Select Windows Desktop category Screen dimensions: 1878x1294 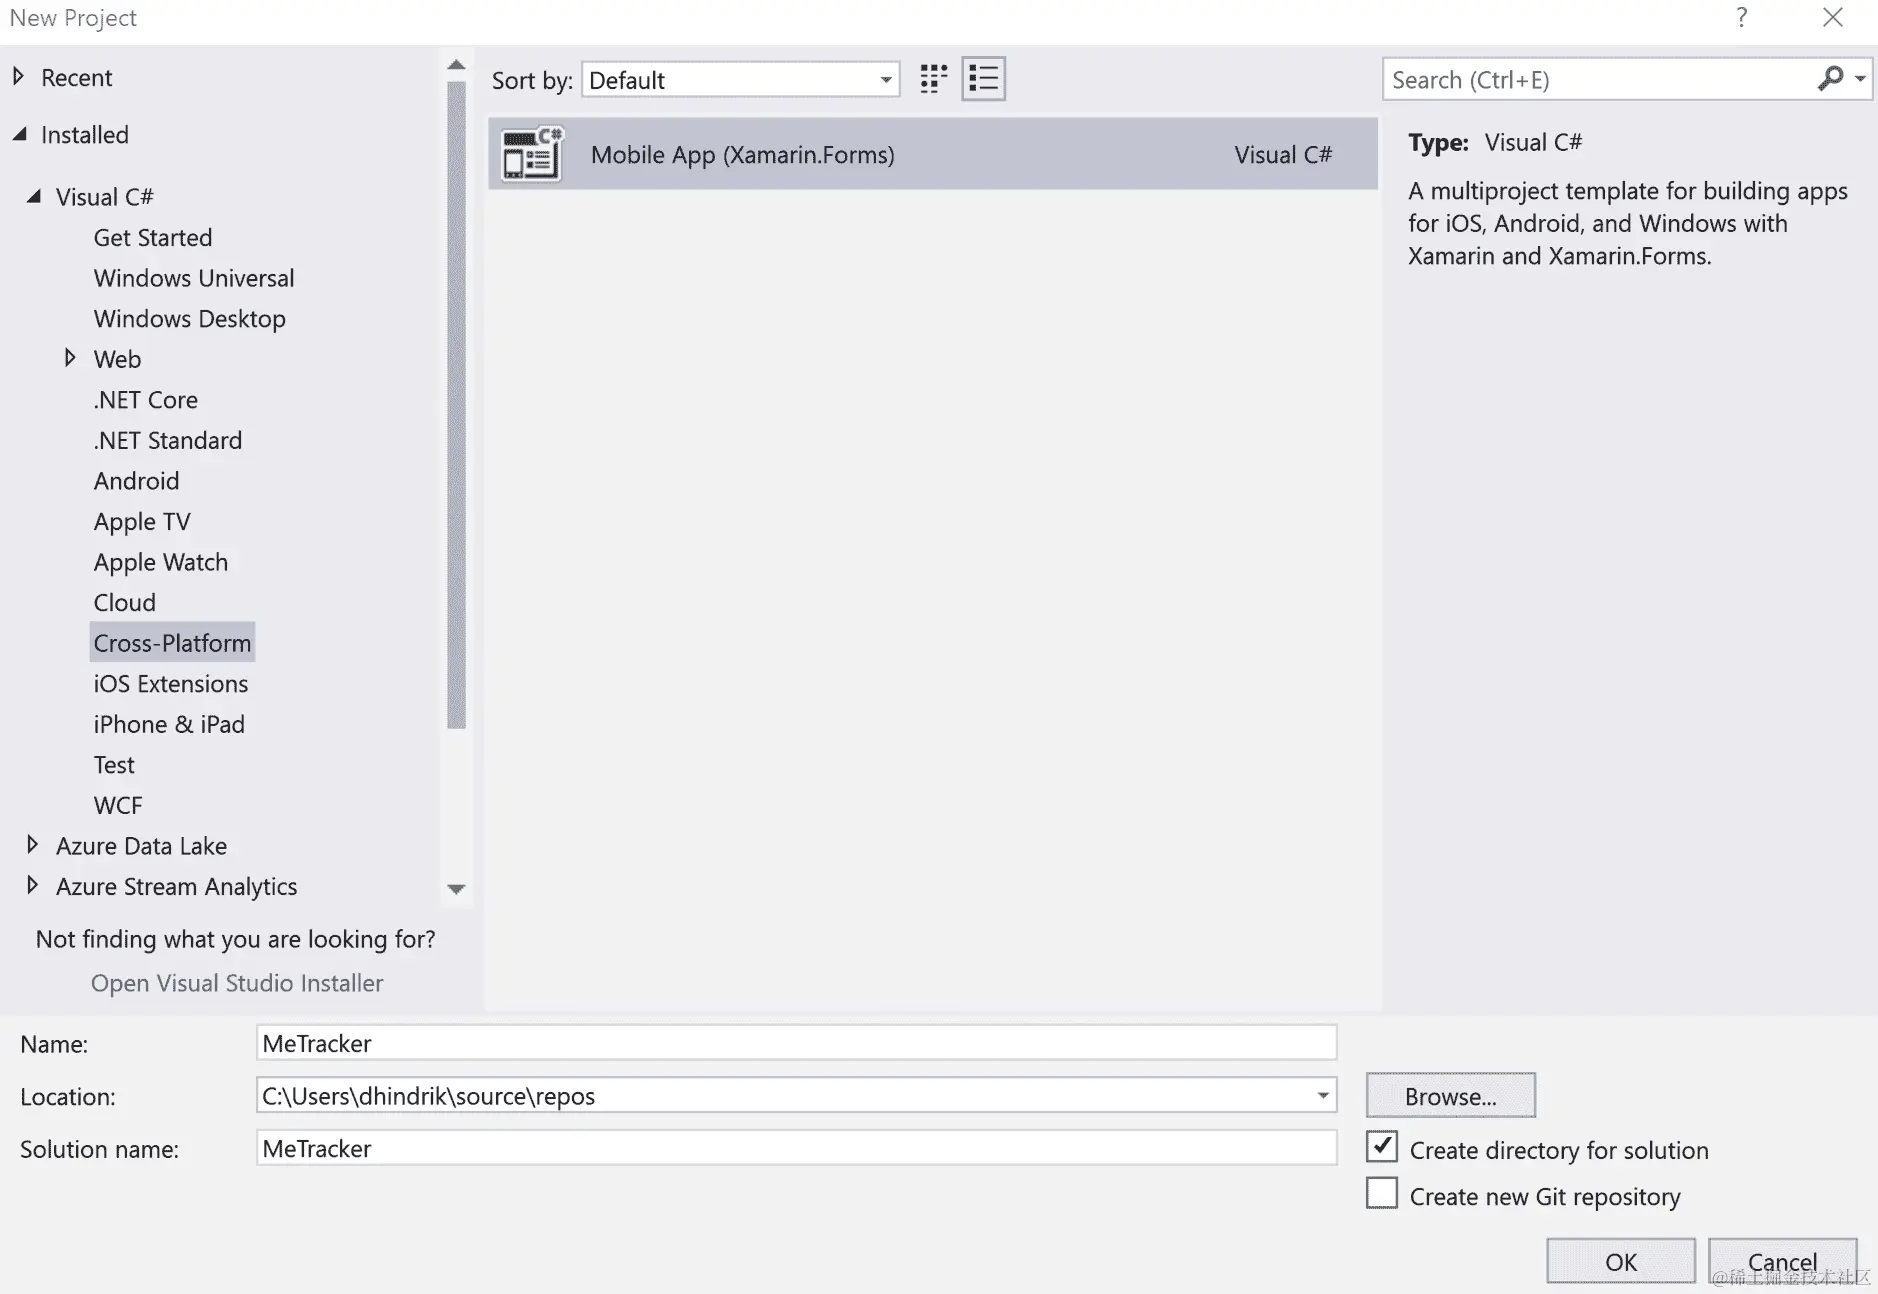pos(190,319)
